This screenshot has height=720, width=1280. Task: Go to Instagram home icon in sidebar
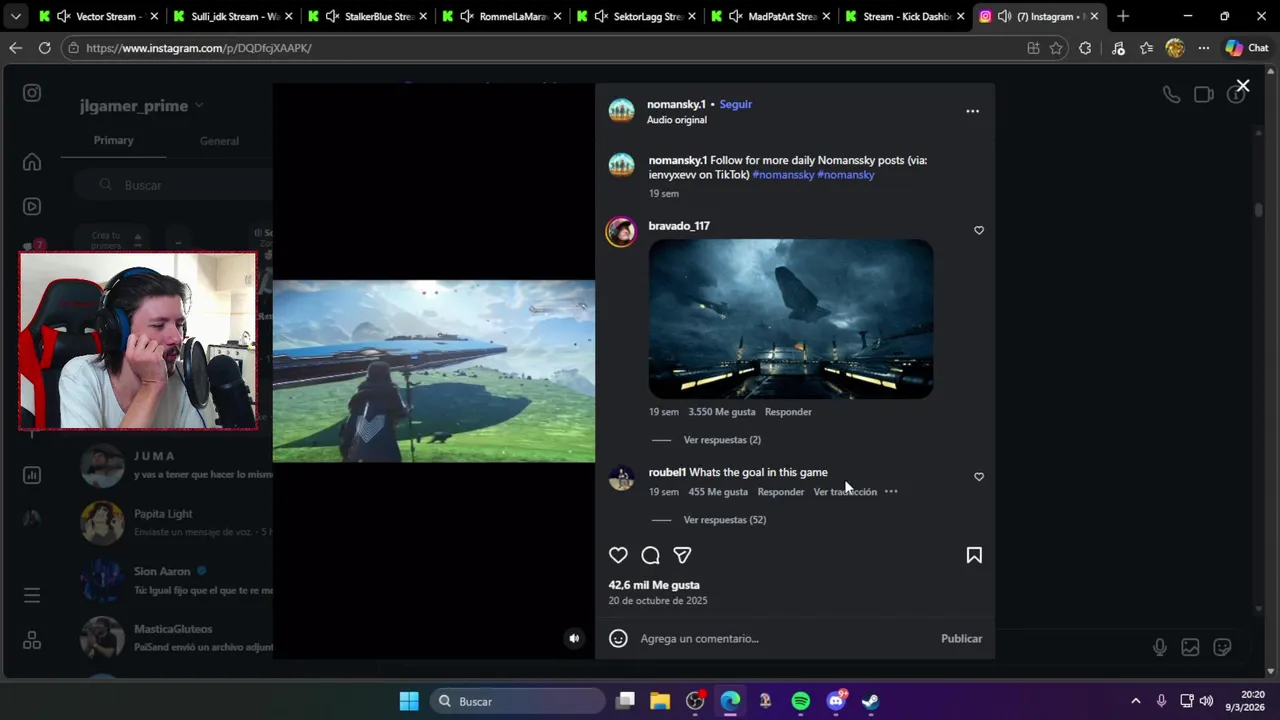[x=32, y=162]
